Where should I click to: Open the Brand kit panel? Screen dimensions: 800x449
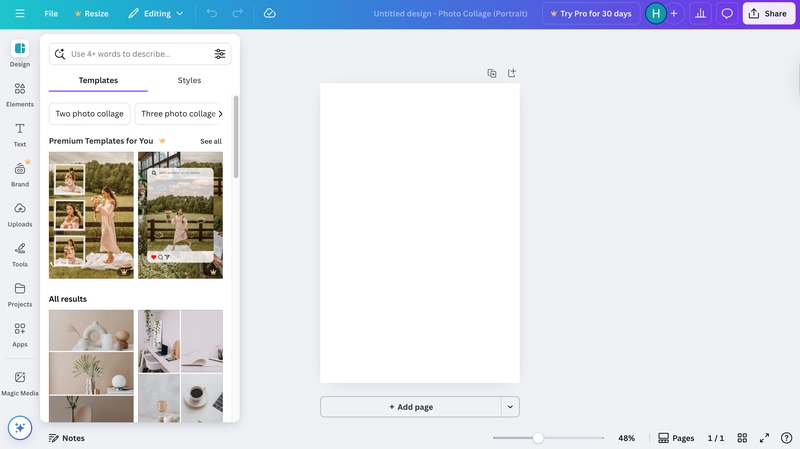point(20,174)
